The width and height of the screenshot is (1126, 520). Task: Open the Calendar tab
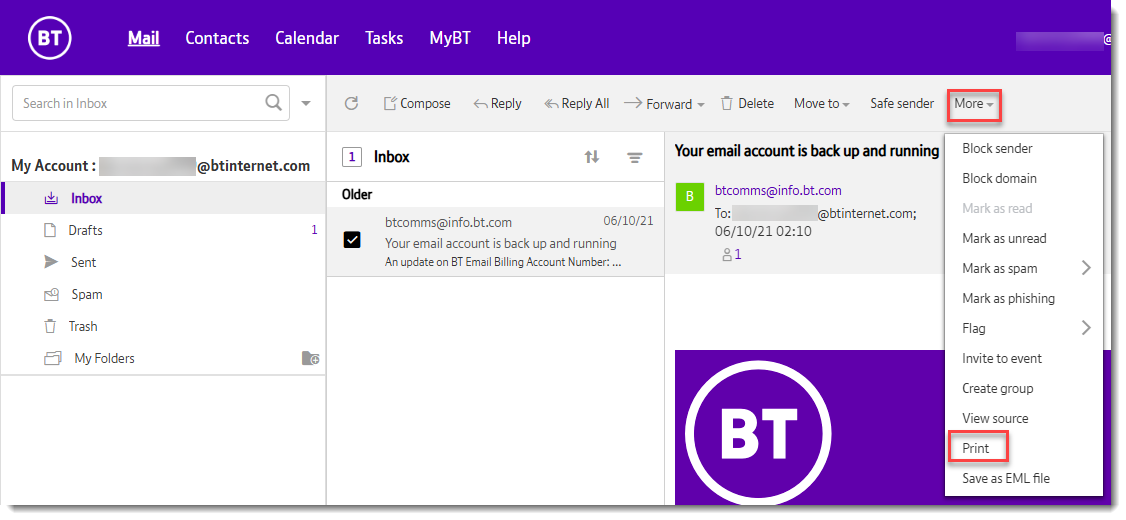pos(307,38)
